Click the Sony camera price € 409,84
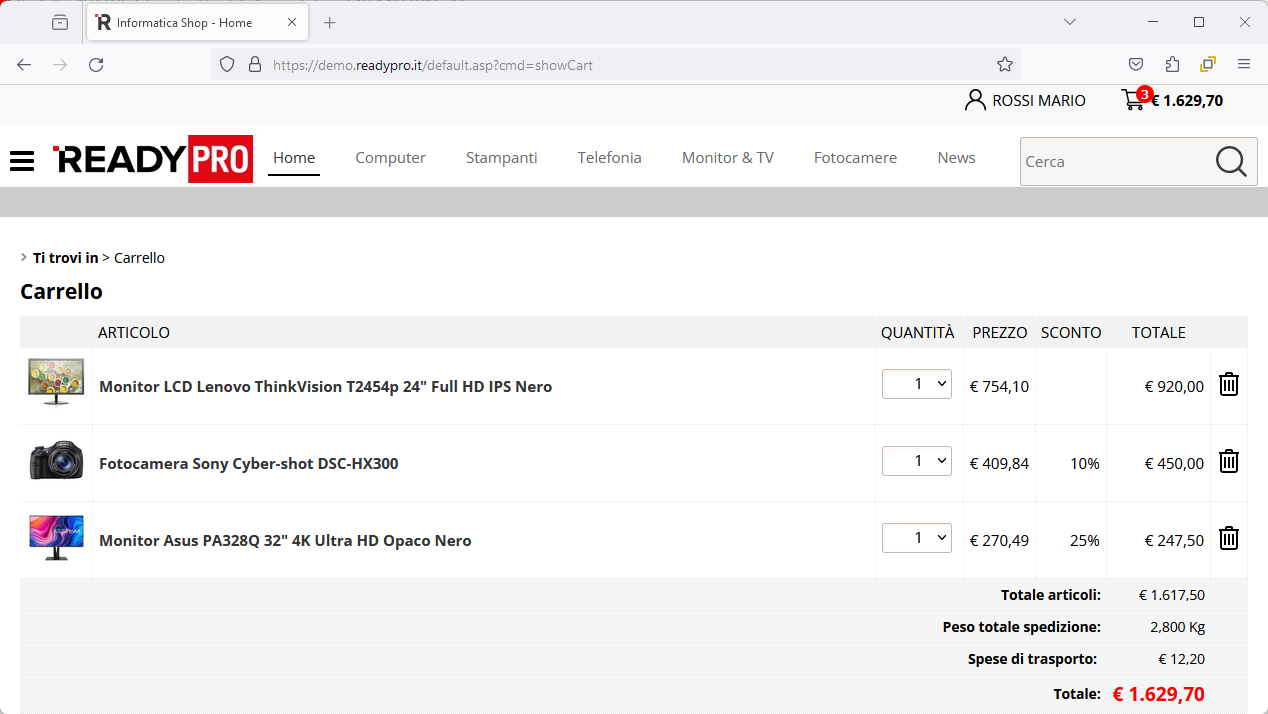The height and width of the screenshot is (714, 1268). click(x=999, y=464)
